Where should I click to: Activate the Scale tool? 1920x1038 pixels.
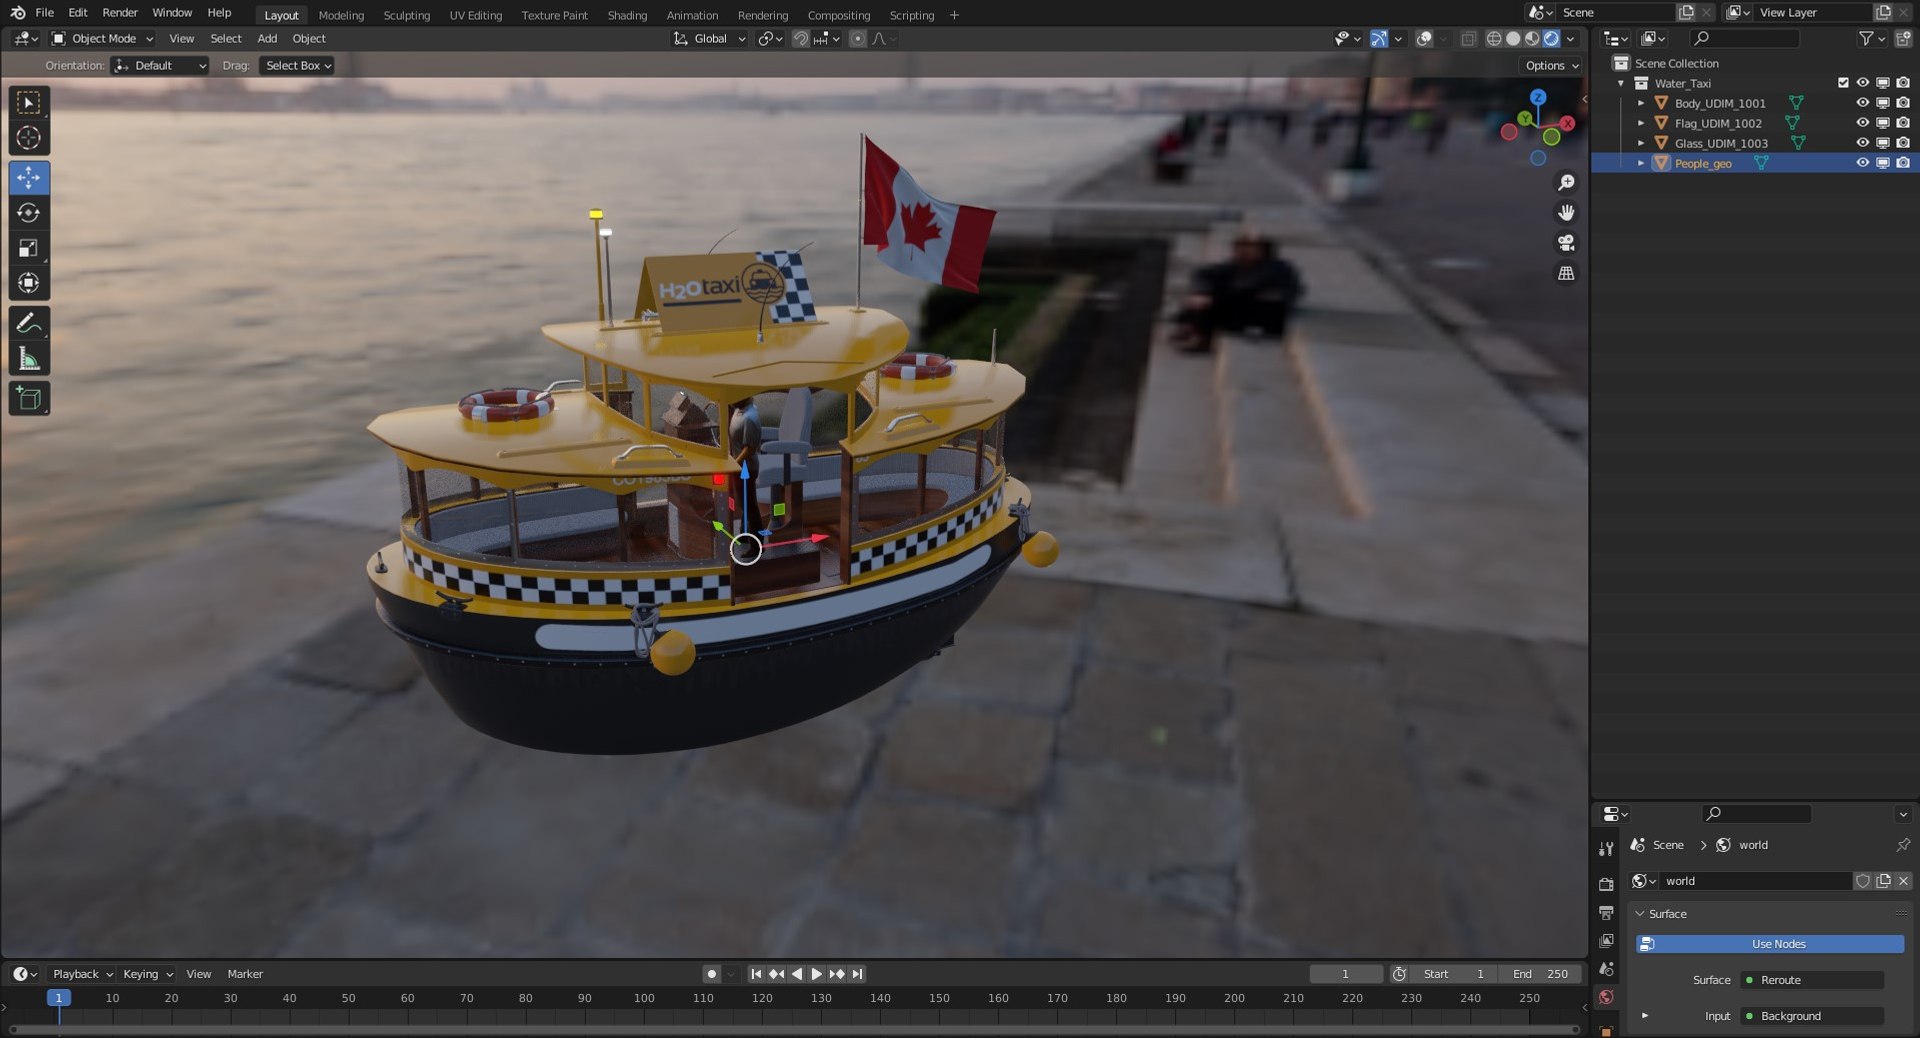point(29,248)
